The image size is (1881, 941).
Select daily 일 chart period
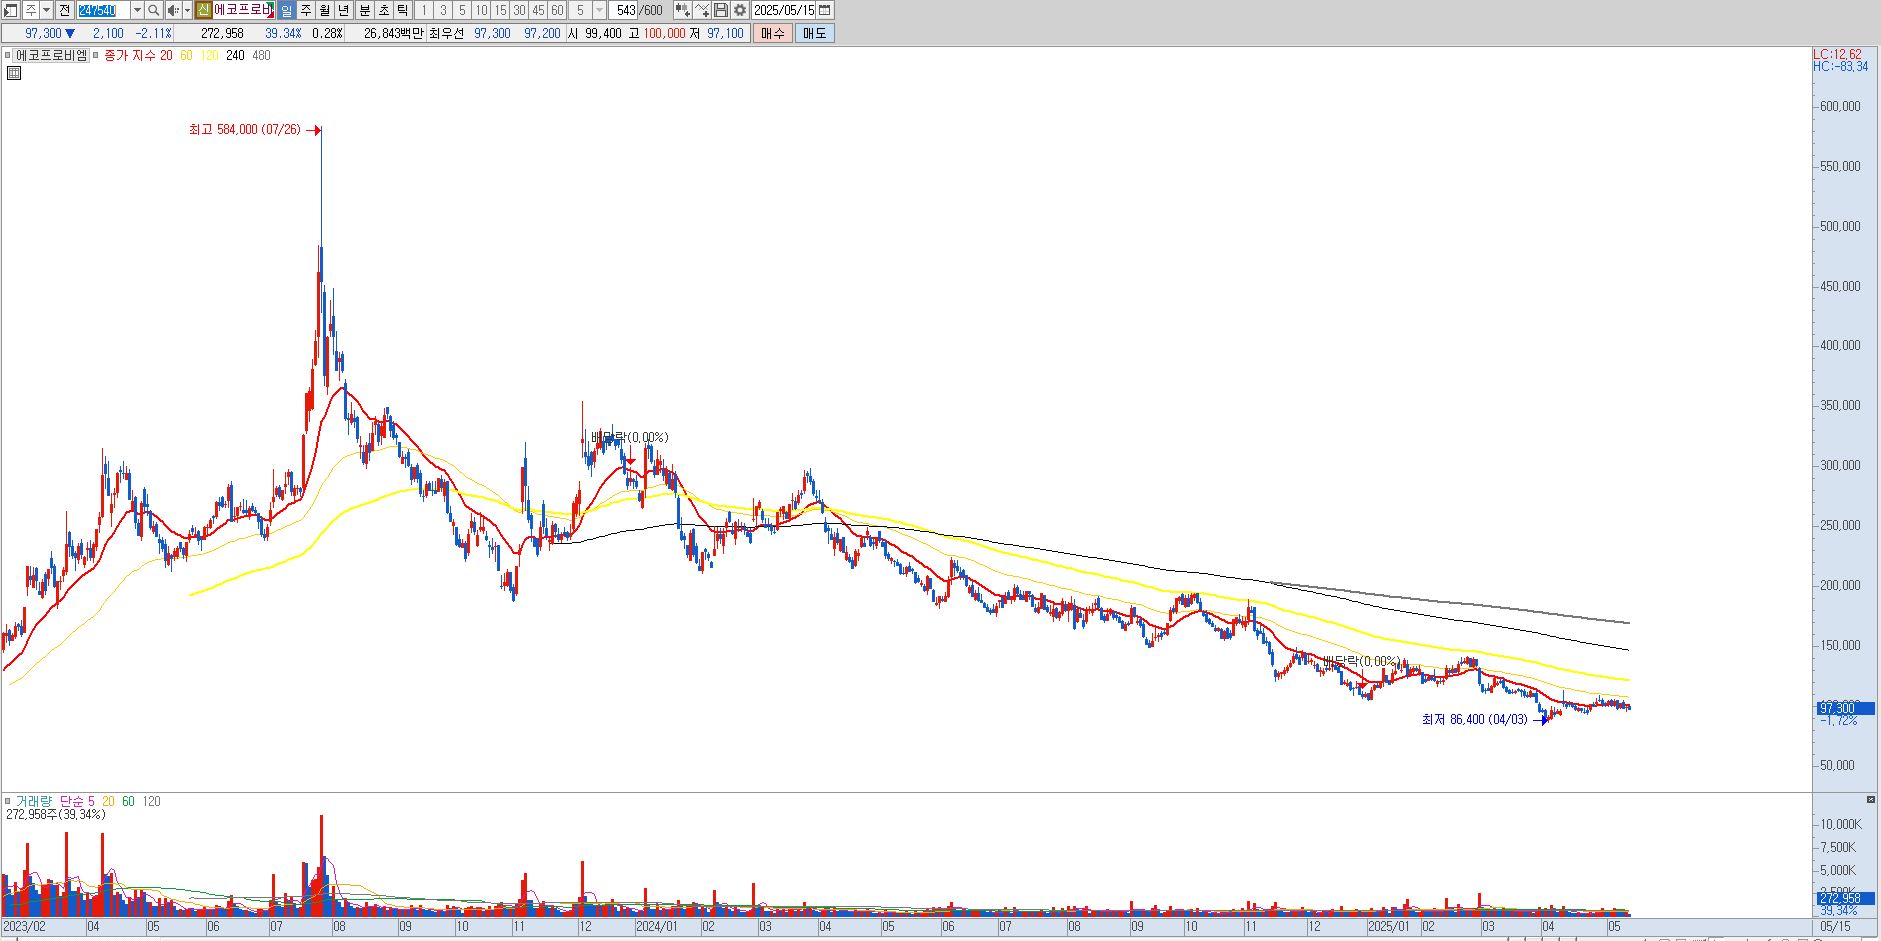point(286,10)
